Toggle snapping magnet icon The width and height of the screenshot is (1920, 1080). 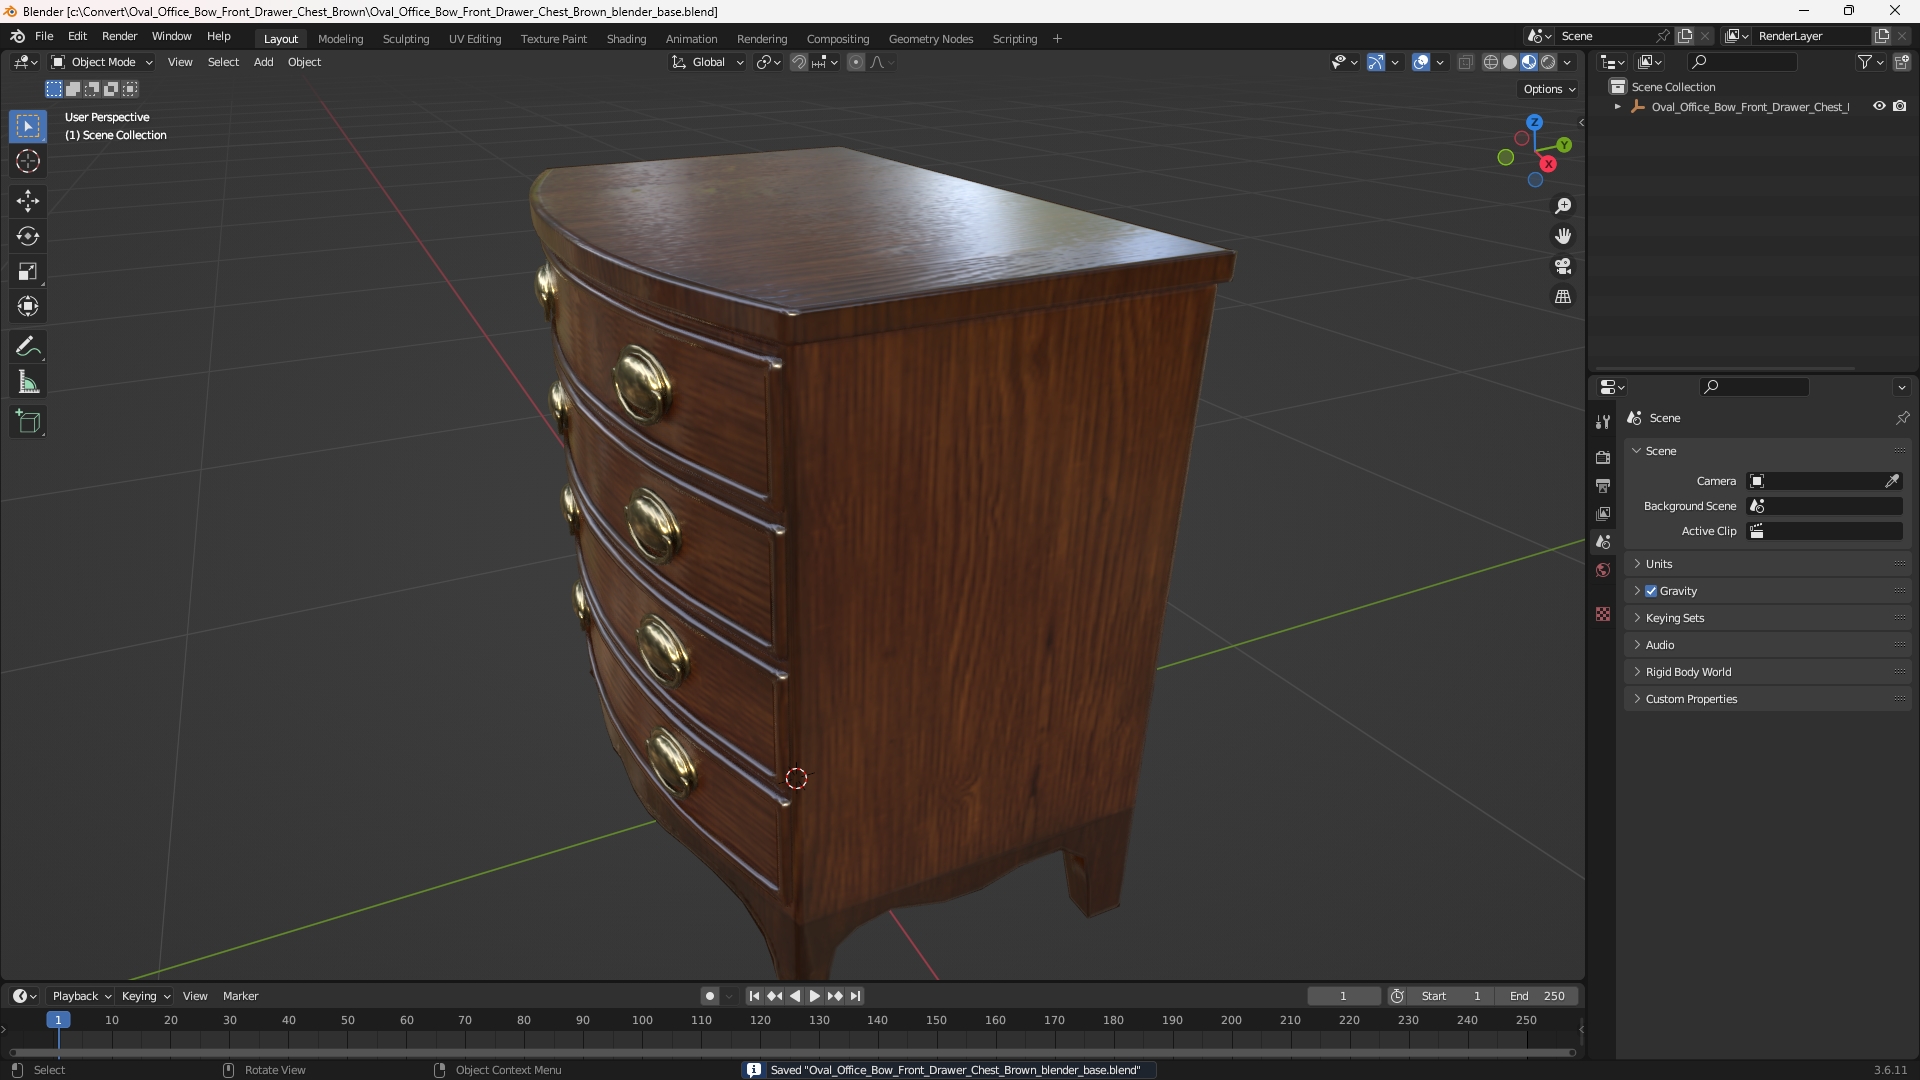click(x=798, y=62)
